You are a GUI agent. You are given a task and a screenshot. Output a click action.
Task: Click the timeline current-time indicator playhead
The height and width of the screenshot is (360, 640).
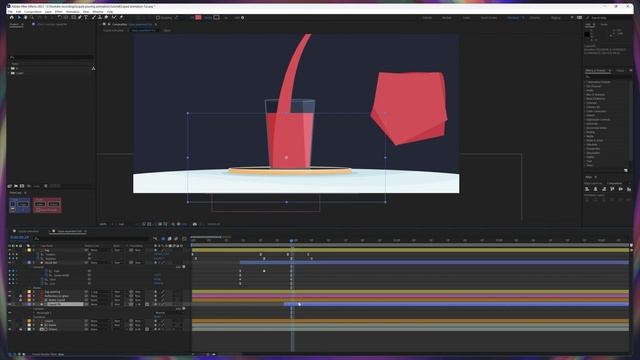tap(291, 241)
